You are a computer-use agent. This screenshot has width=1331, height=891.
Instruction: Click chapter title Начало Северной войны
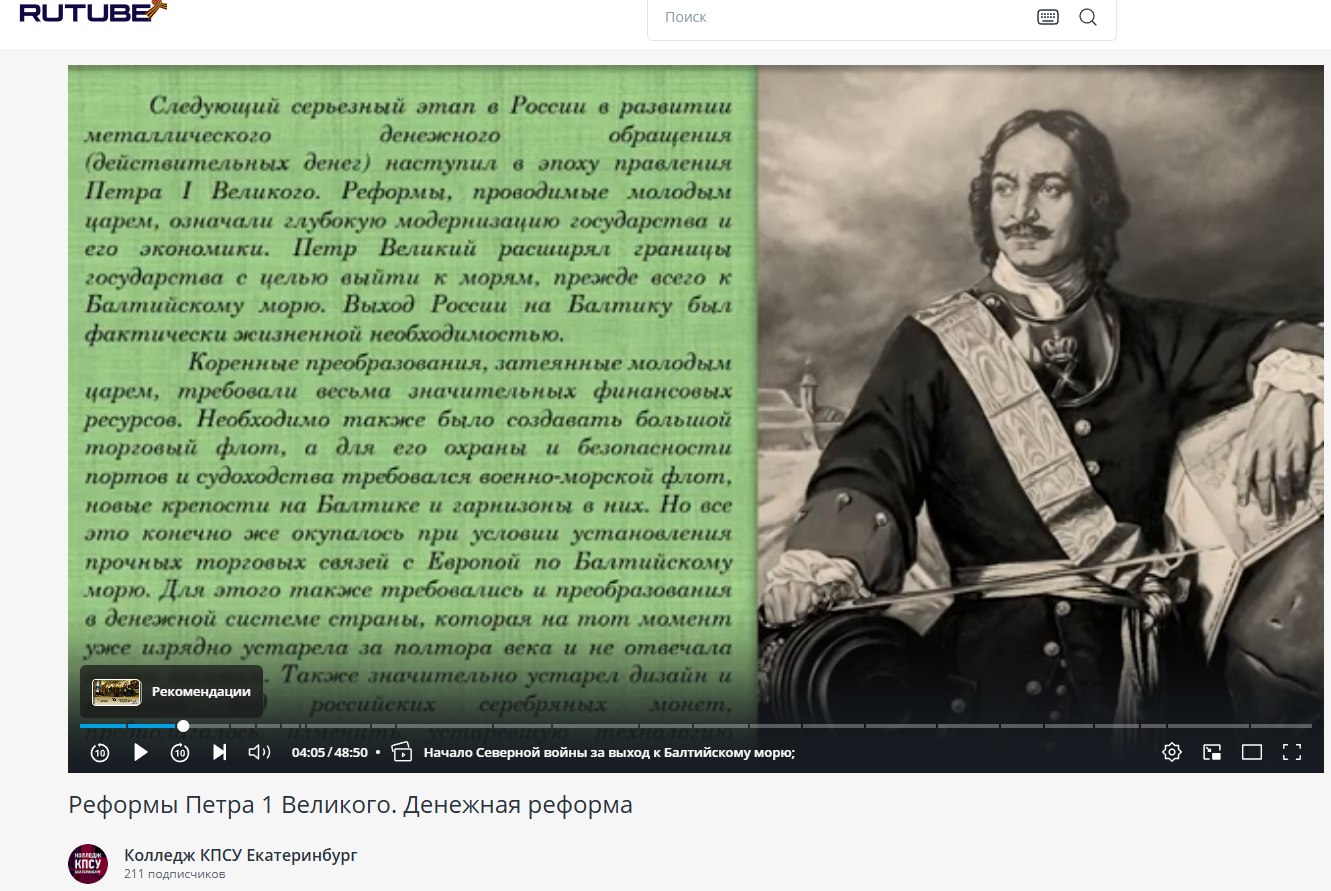coord(609,752)
